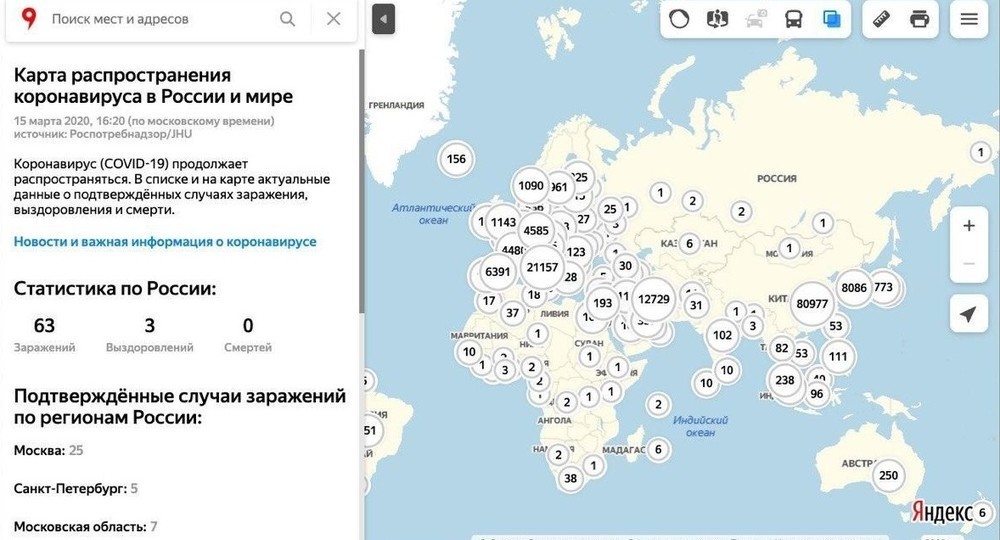The width and height of the screenshot is (1000, 540).
Task: Collapse the side panel with arrow button
Action: coord(383,19)
